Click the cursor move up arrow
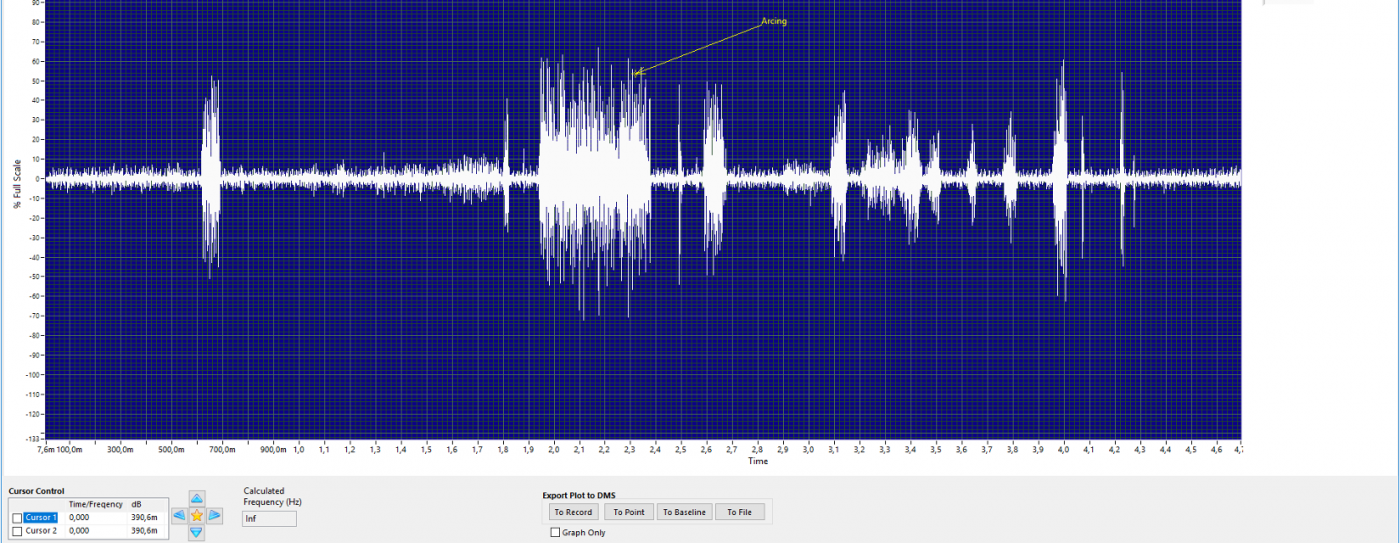This screenshot has width=1400, height=543. coord(197,498)
